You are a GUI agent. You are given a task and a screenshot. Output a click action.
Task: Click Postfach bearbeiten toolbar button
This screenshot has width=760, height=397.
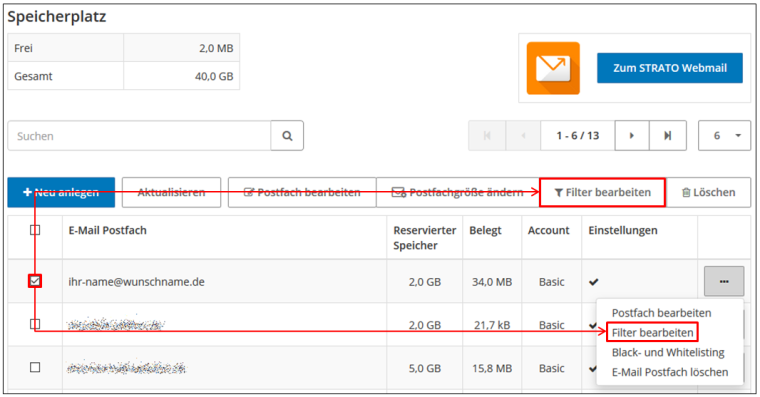(x=302, y=192)
